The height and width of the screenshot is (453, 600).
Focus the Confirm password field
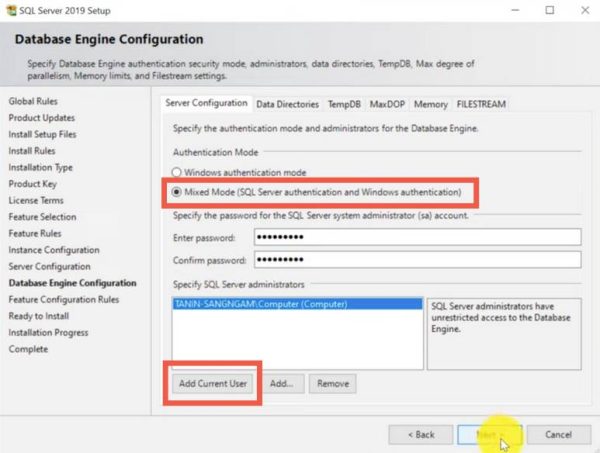coord(417,259)
